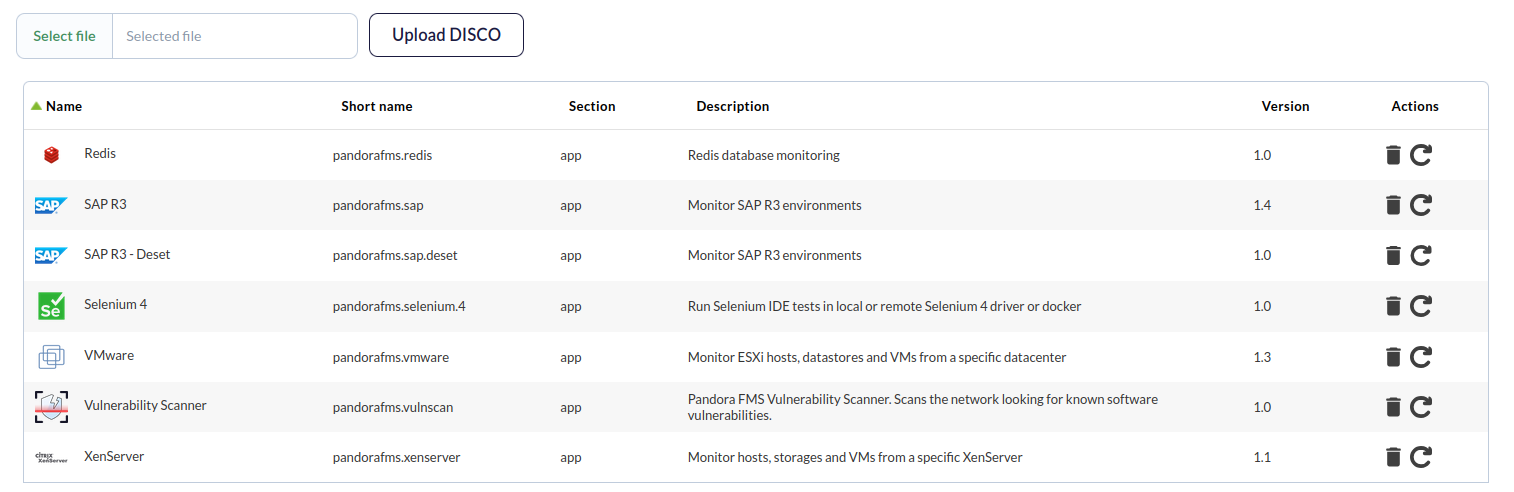Click short name pandorafms.sap

[378, 206]
